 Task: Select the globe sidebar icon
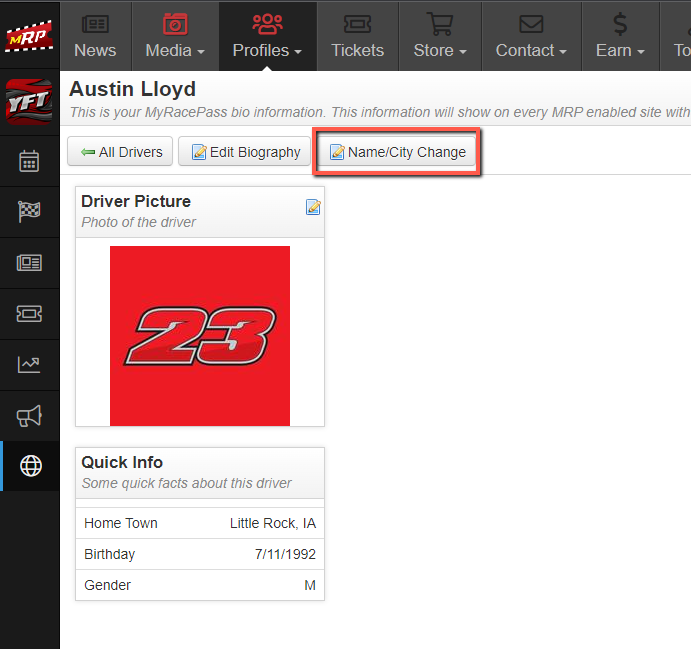(30, 466)
